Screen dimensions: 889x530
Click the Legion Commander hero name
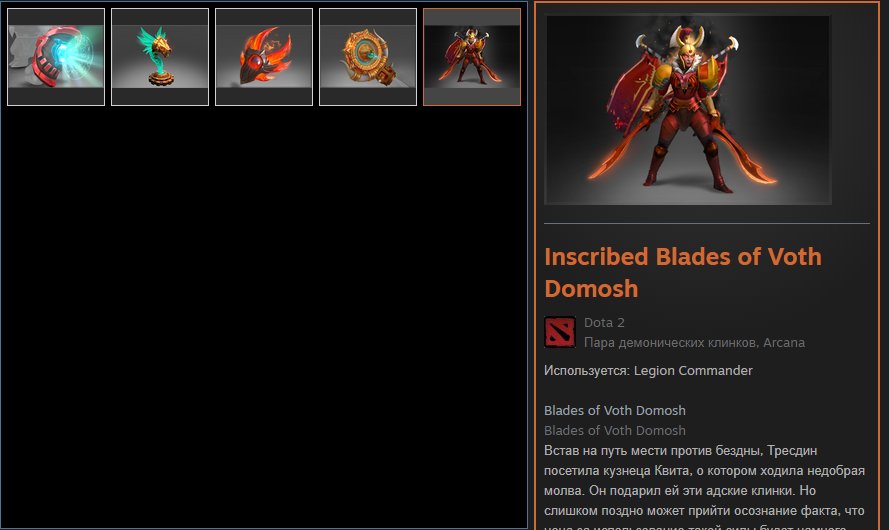coord(693,371)
